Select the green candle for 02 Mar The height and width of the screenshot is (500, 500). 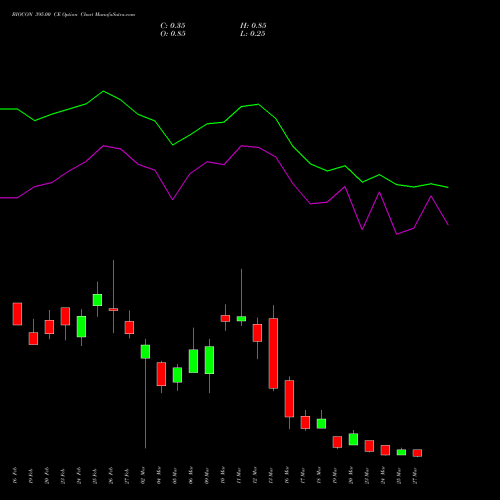click(x=145, y=352)
